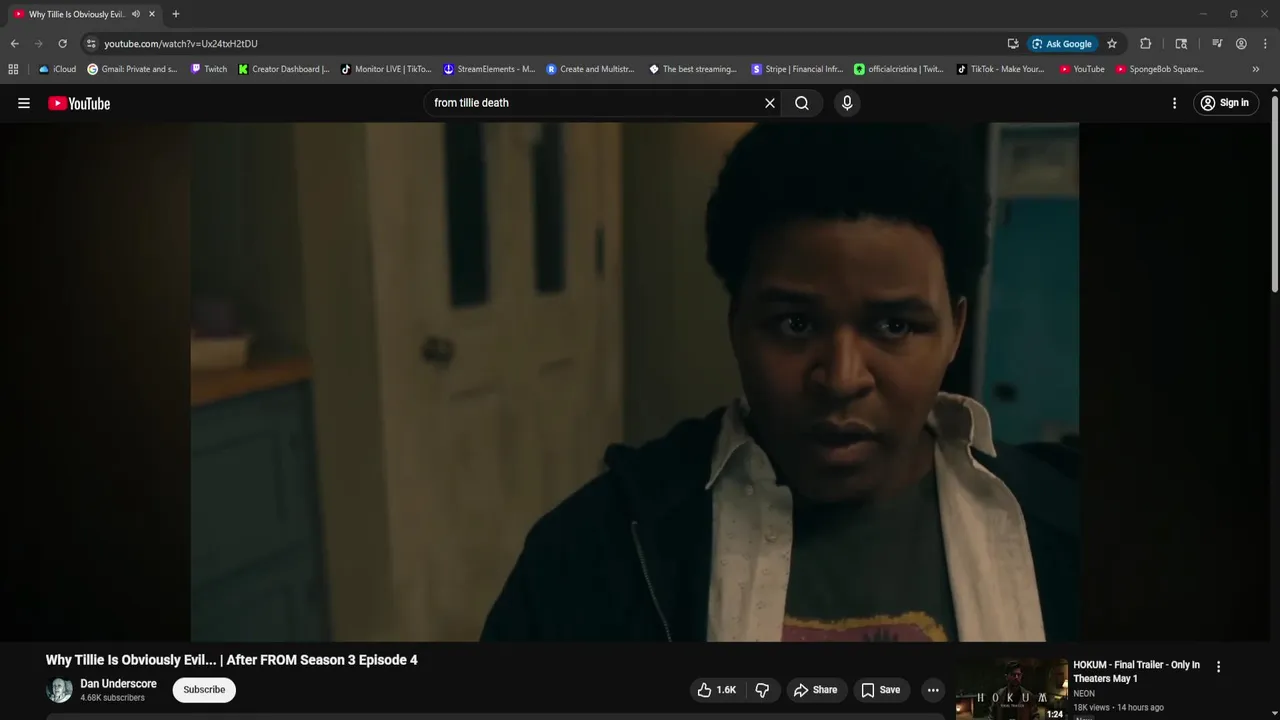Open more actions below video
Image resolution: width=1280 pixels, height=720 pixels.
click(933, 690)
